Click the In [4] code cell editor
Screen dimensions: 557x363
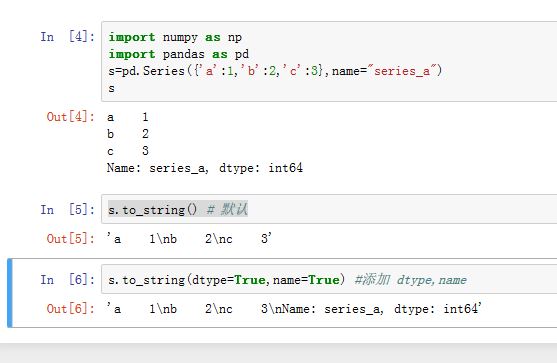pos(329,61)
